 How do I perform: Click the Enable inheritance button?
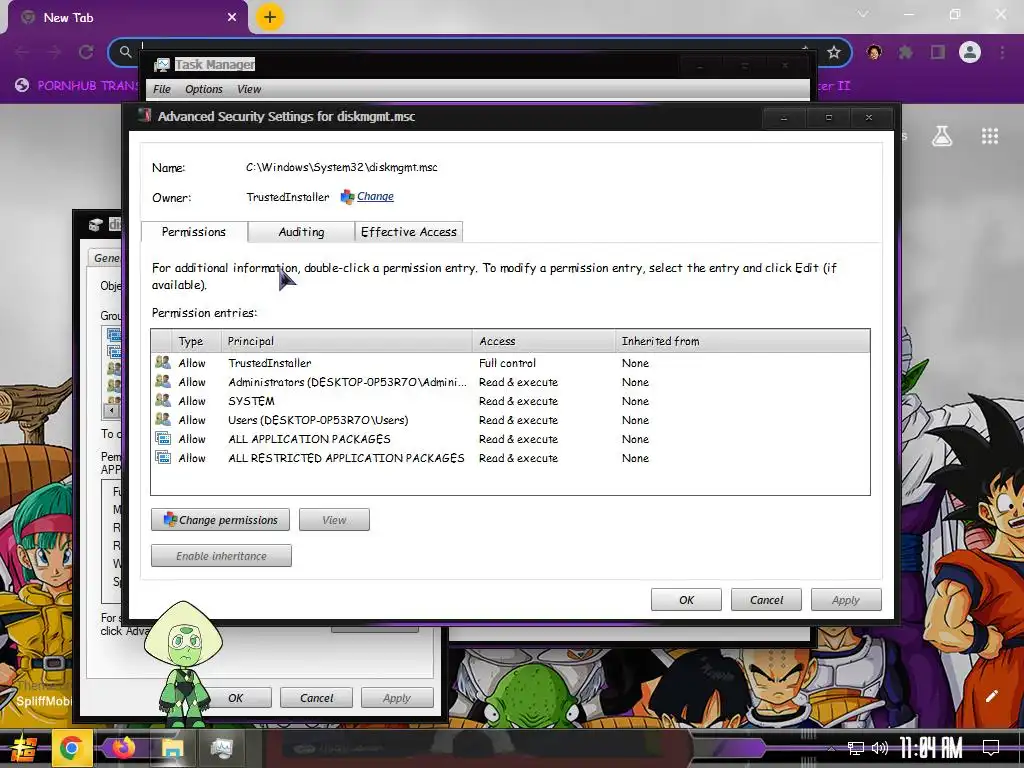point(221,556)
